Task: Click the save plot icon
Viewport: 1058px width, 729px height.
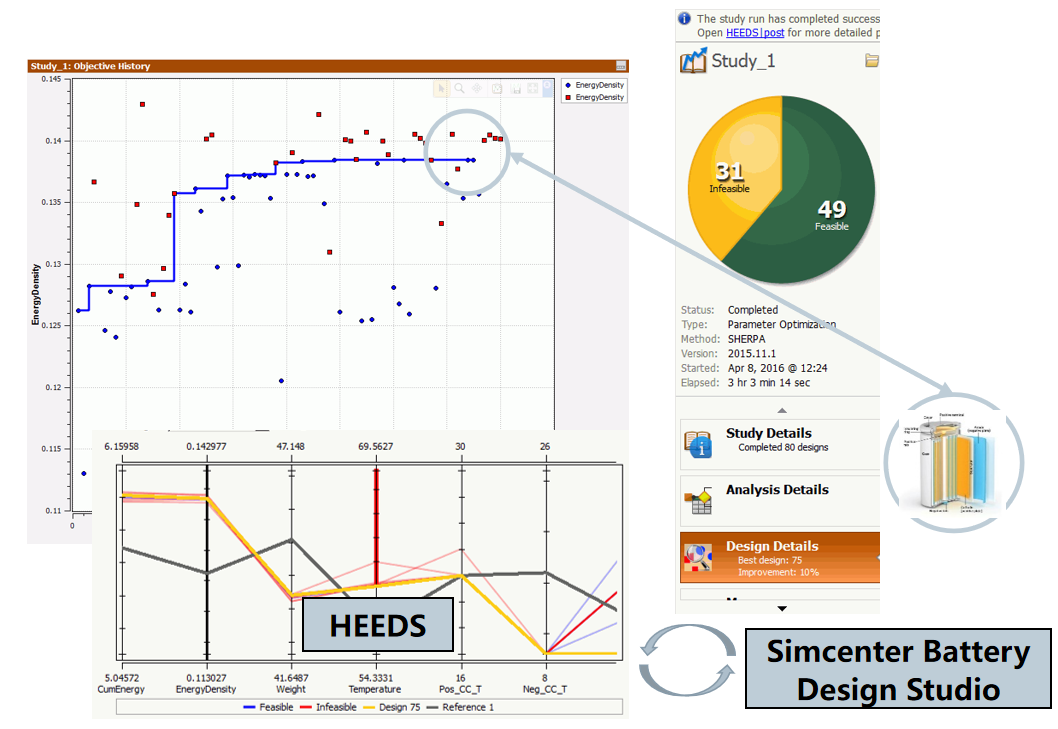Action: click(x=516, y=88)
